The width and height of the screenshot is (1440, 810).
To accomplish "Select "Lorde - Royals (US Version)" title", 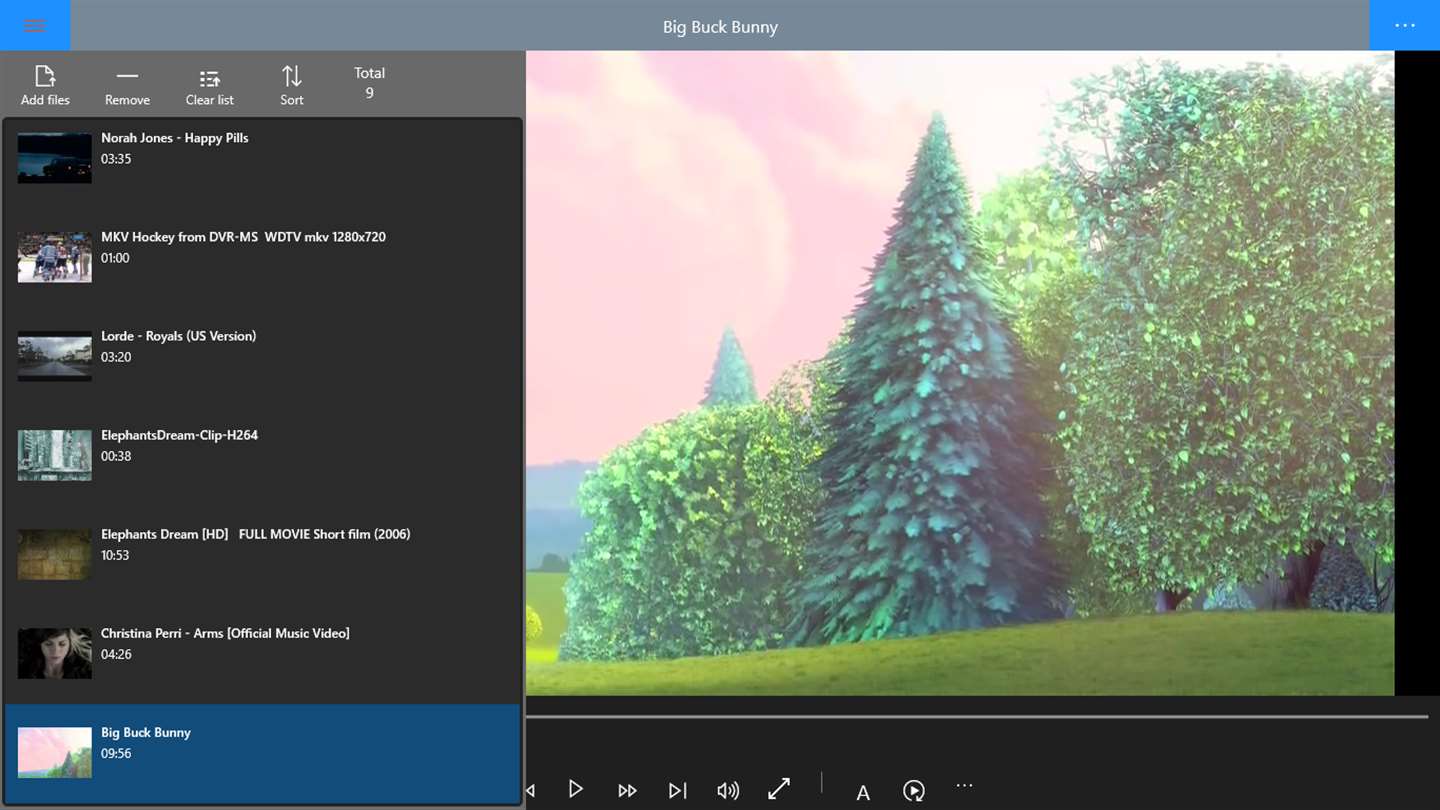I will pyautogui.click(x=179, y=336).
